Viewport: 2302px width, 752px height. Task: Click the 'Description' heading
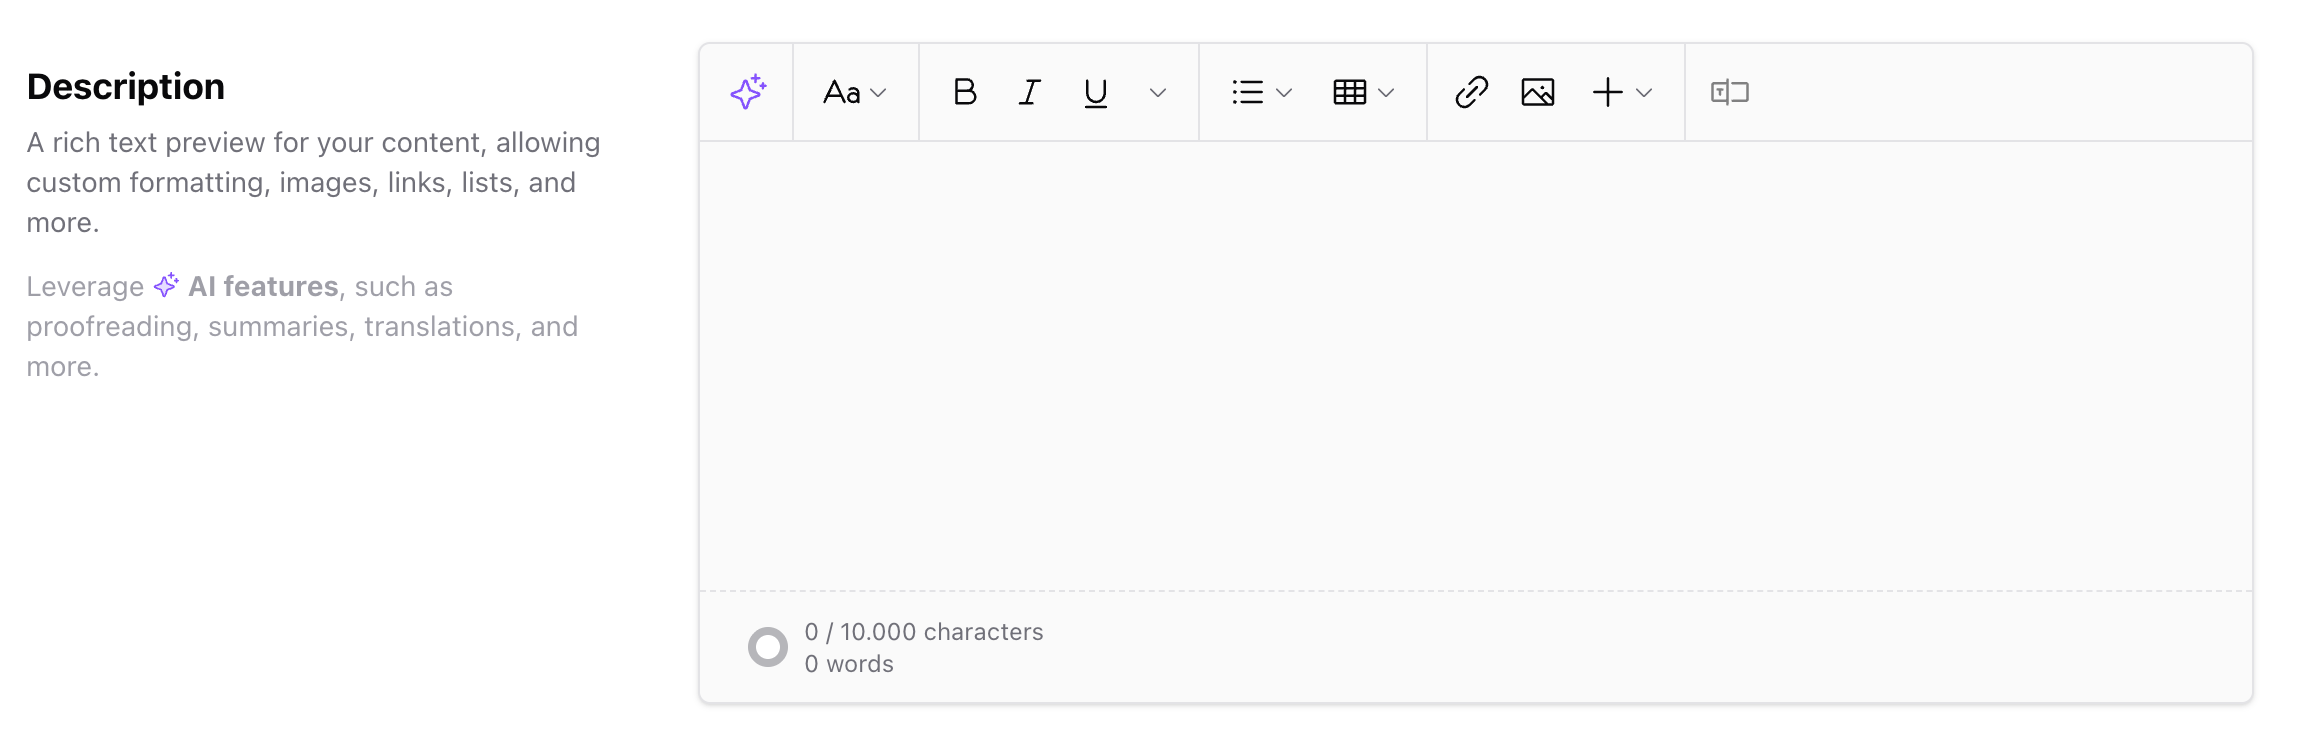coord(126,87)
